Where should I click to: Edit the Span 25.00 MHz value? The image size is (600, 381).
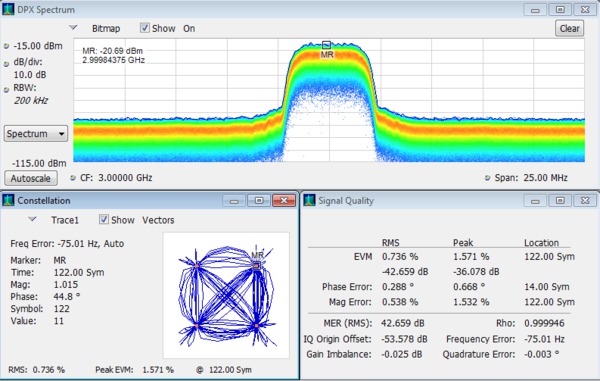point(544,178)
